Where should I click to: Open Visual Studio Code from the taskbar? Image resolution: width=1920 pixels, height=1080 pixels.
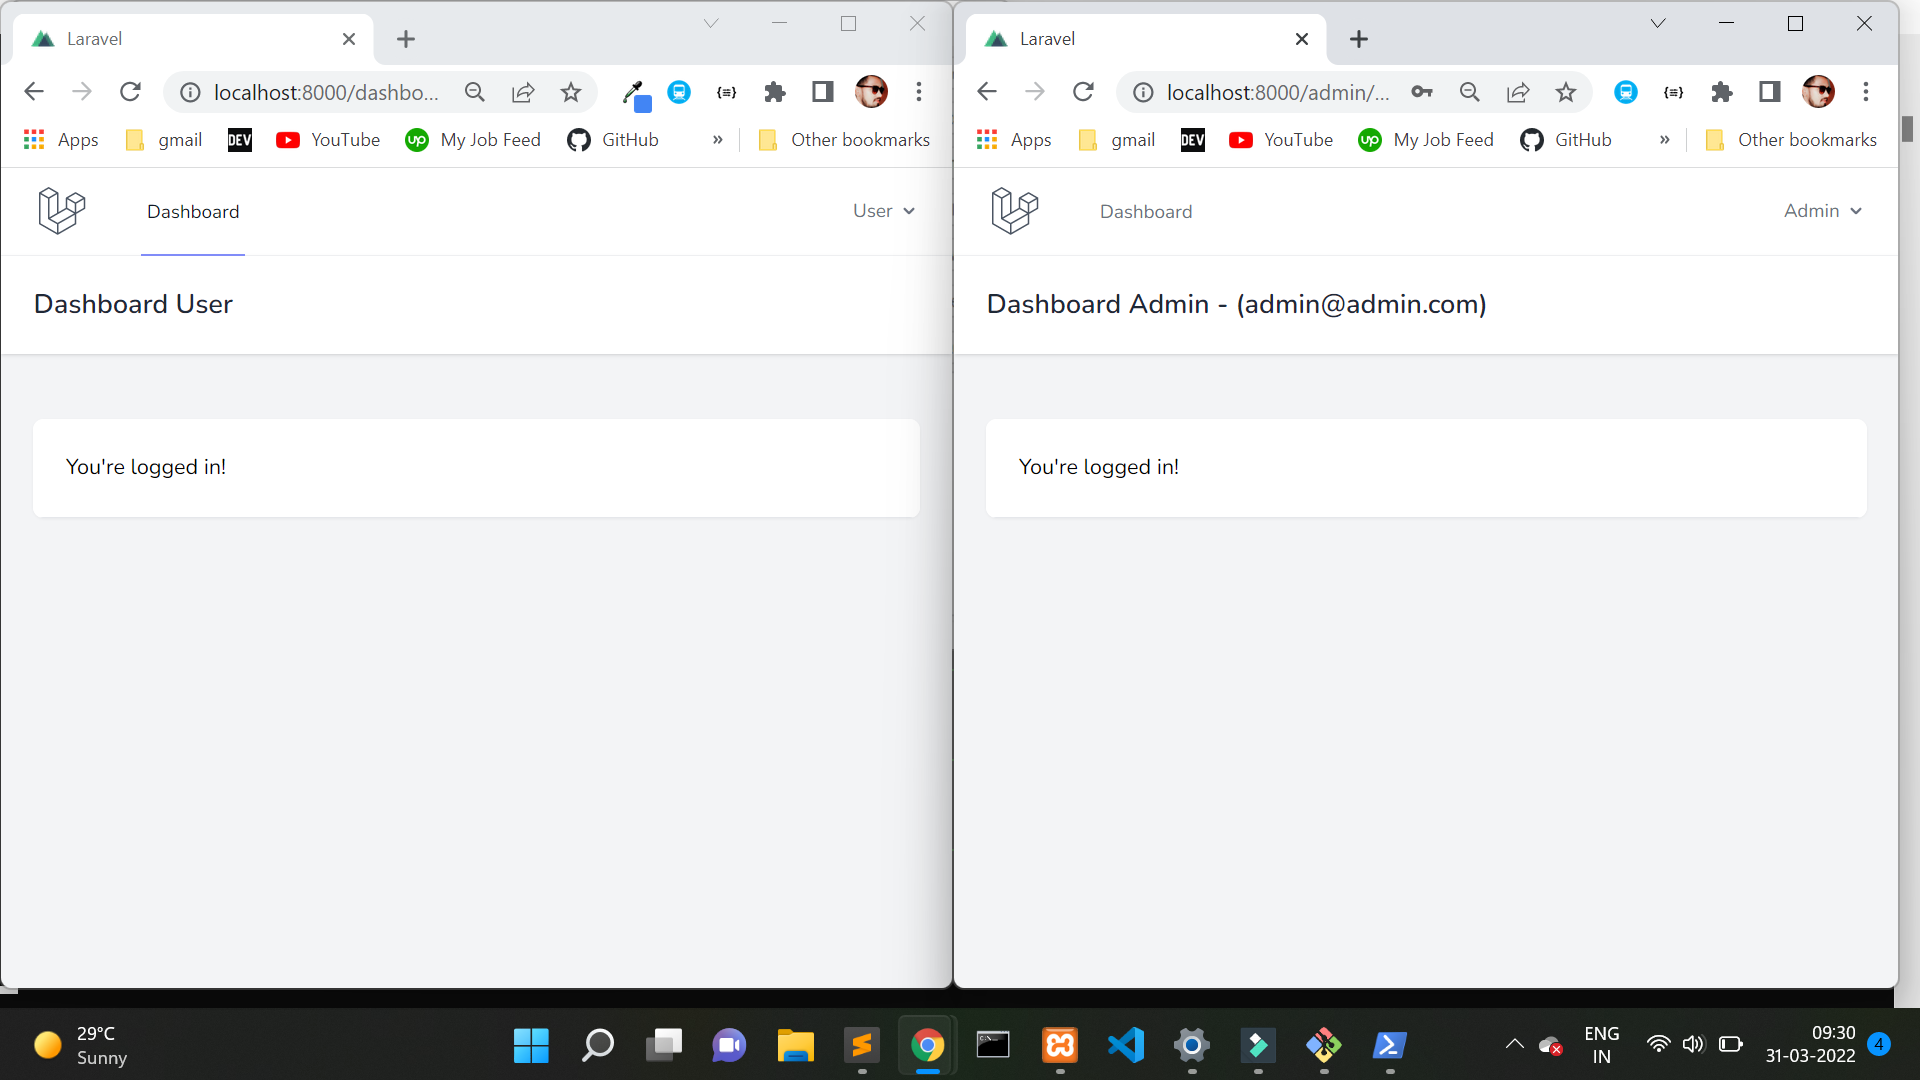click(x=1126, y=1046)
